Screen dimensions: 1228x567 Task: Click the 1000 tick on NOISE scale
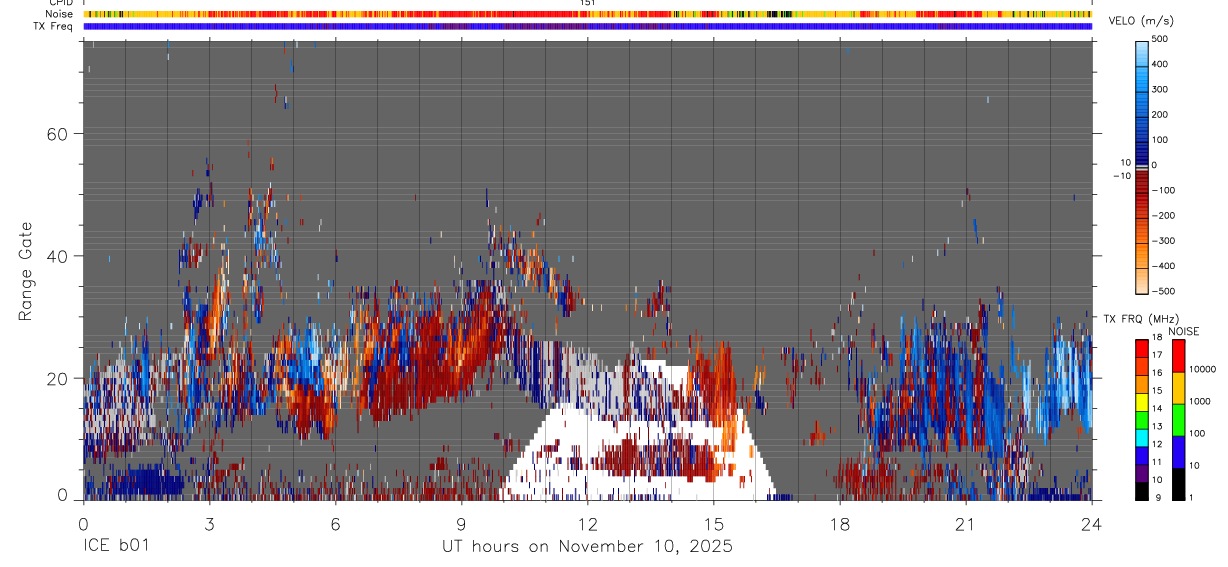pyautogui.click(x=1200, y=401)
